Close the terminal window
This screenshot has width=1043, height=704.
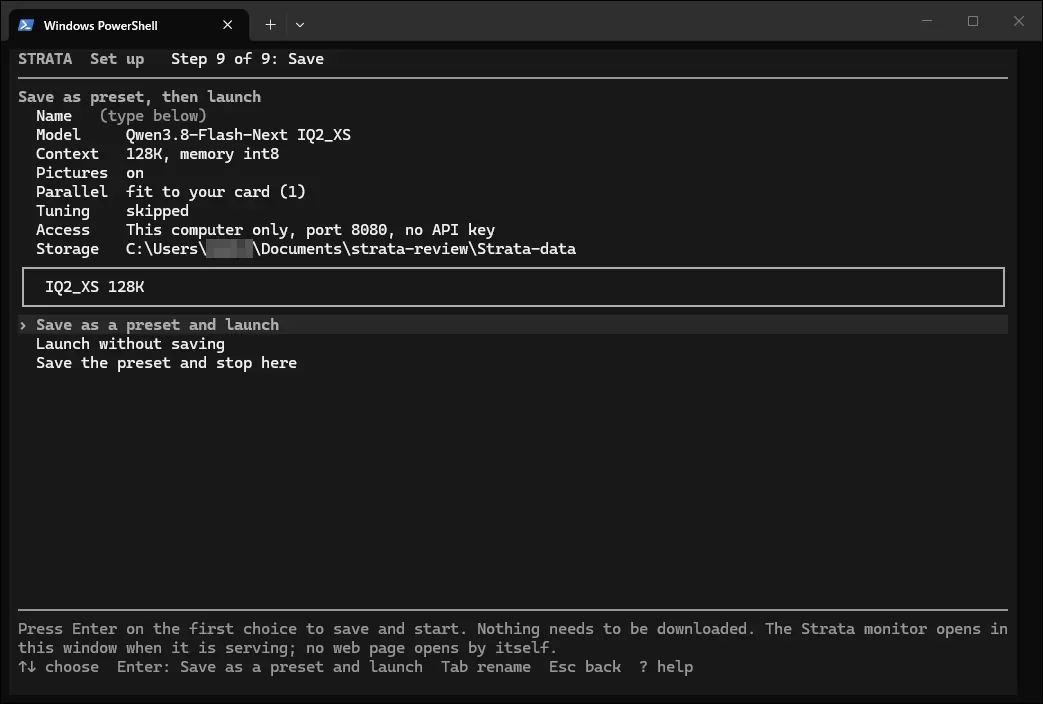tap(1018, 21)
